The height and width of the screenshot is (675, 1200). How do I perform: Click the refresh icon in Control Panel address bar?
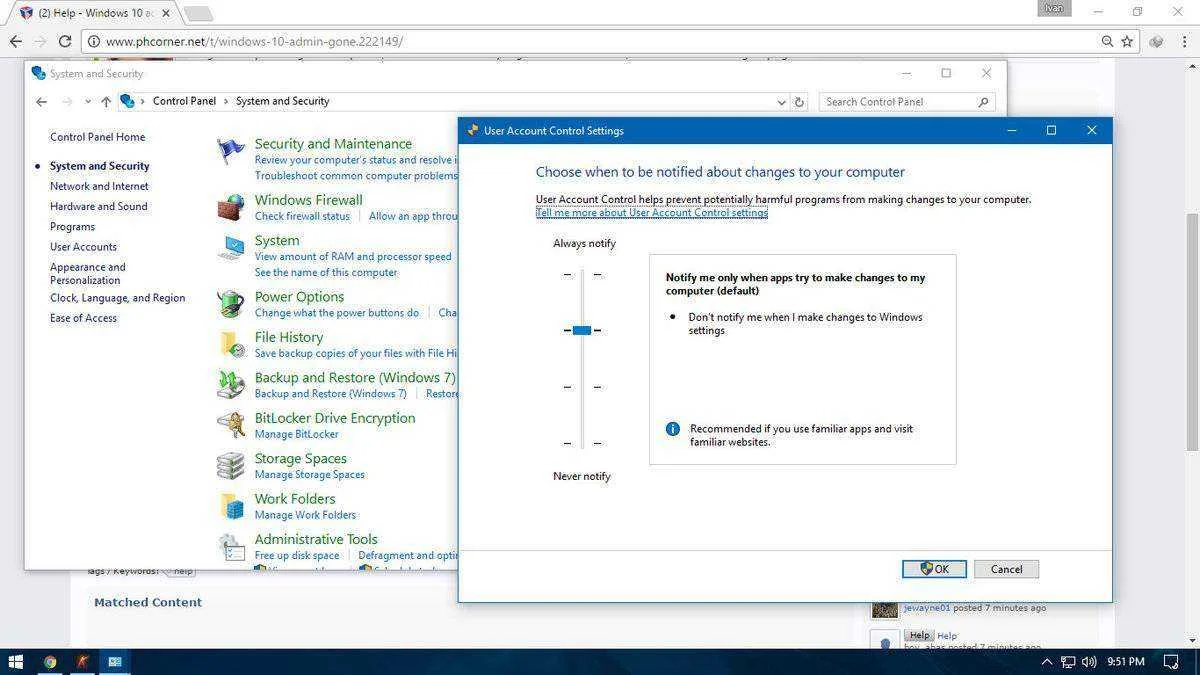pyautogui.click(x=799, y=101)
